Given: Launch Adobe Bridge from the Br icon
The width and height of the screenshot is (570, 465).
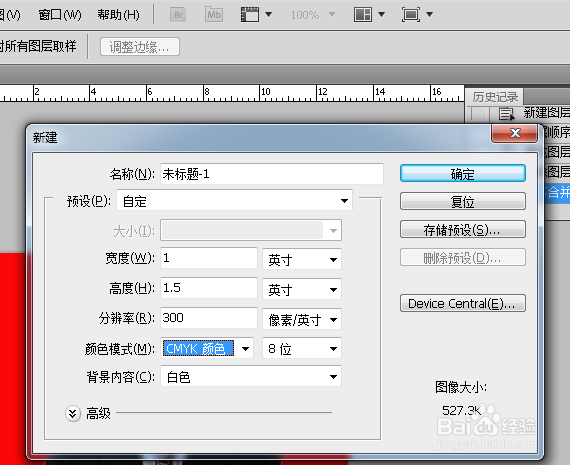Looking at the screenshot, I should 178,15.
